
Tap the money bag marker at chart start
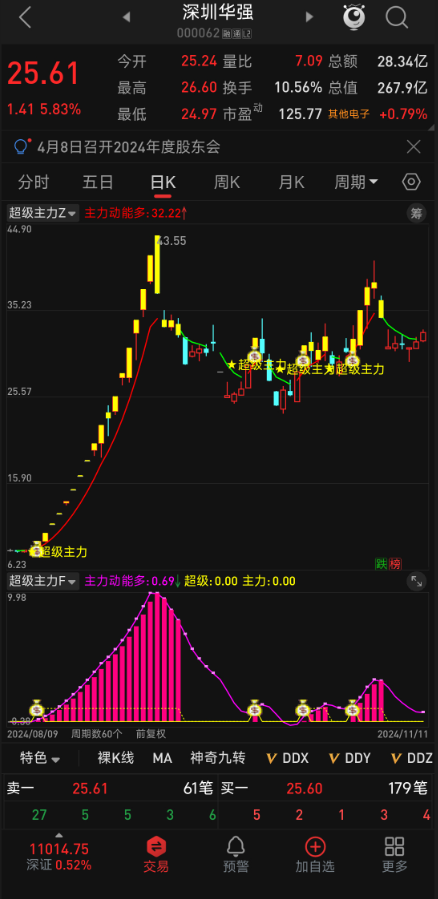click(37, 549)
